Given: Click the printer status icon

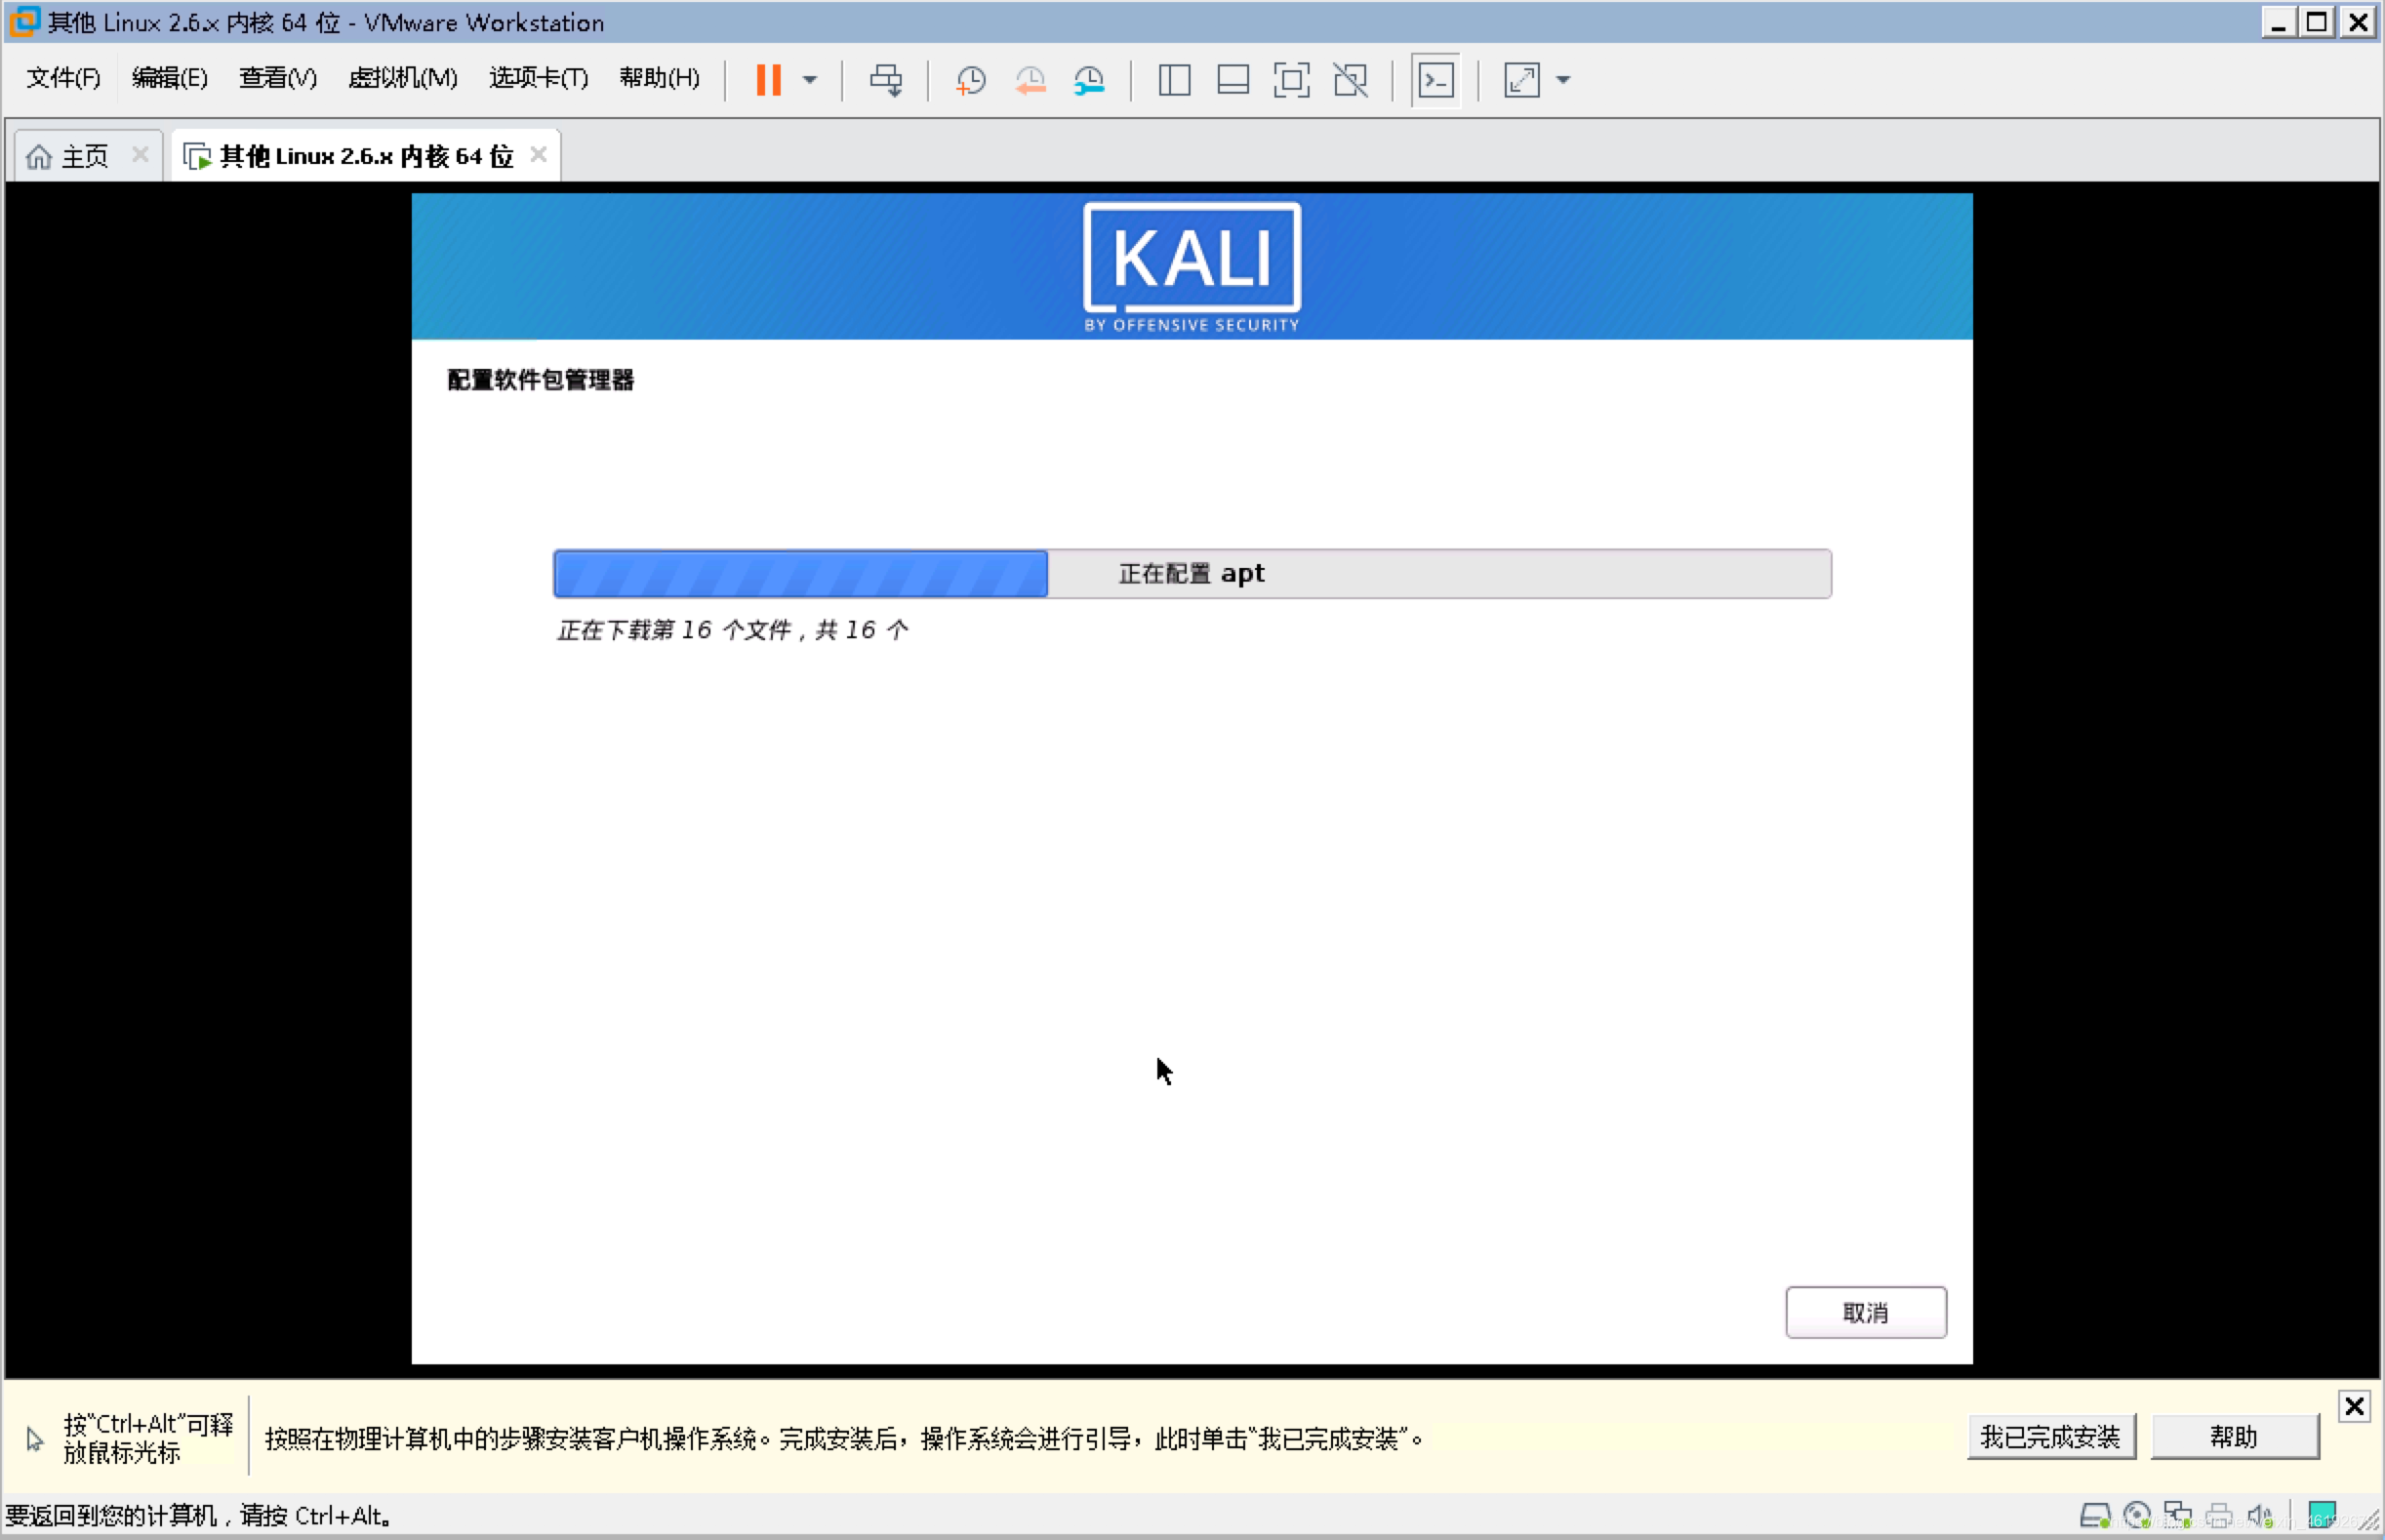Looking at the screenshot, I should click(2219, 1516).
